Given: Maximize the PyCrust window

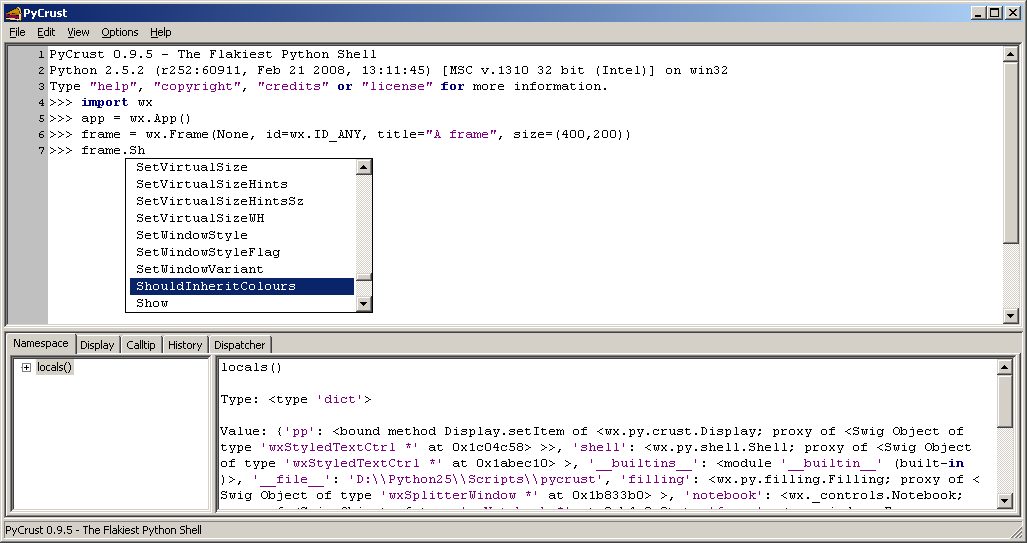Looking at the screenshot, I should pyautogui.click(x=995, y=12).
